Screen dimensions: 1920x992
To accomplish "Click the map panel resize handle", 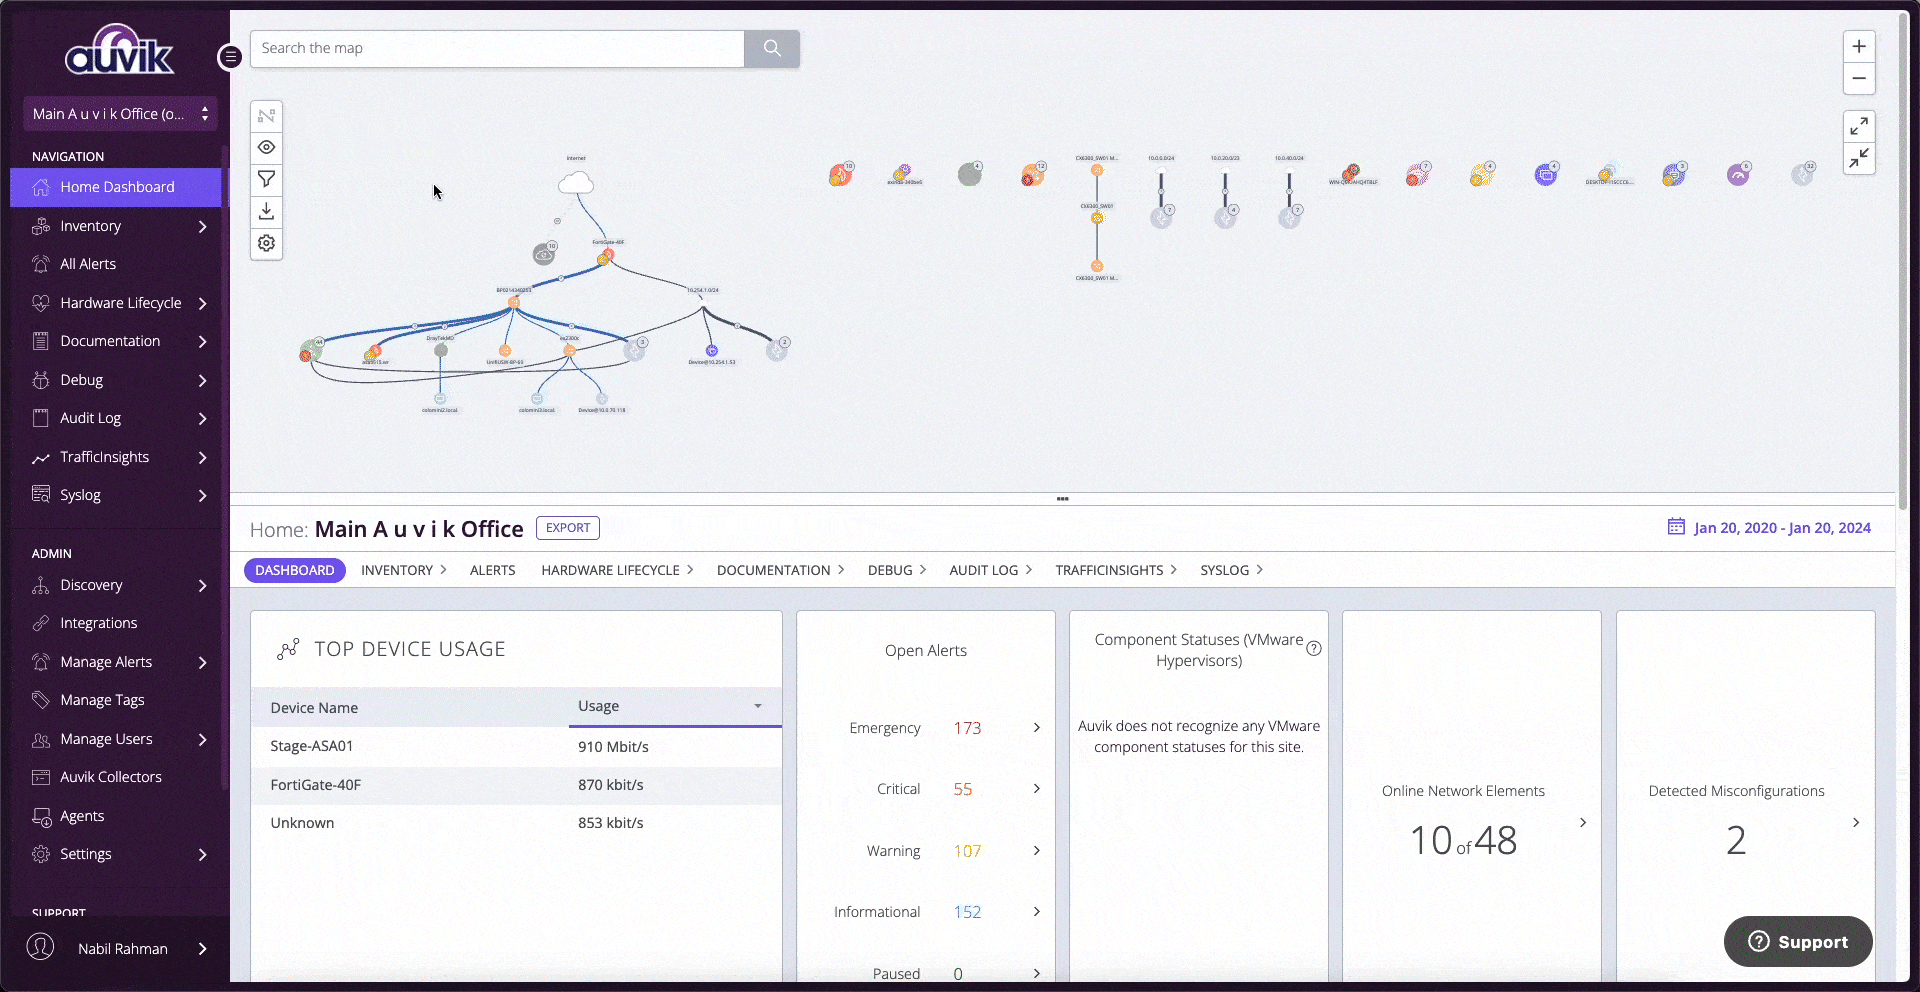I will coord(1062,498).
